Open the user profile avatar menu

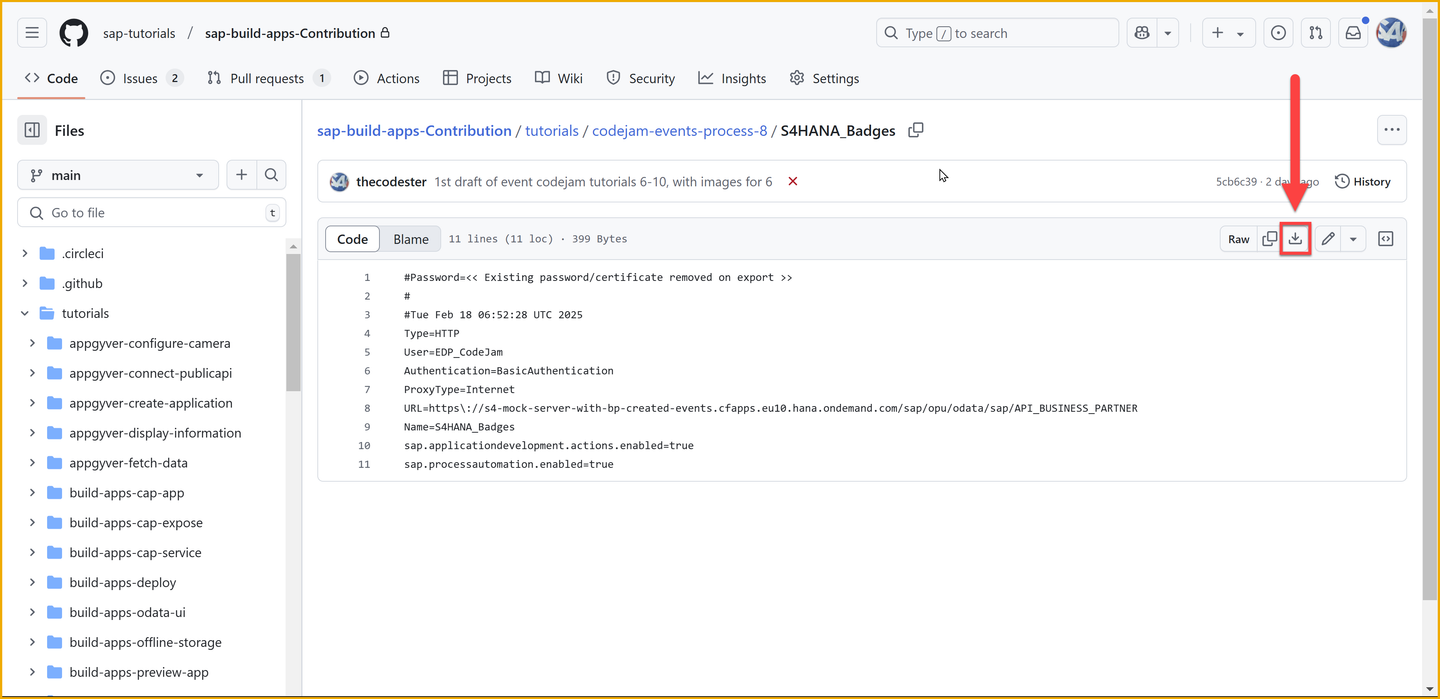click(1391, 33)
